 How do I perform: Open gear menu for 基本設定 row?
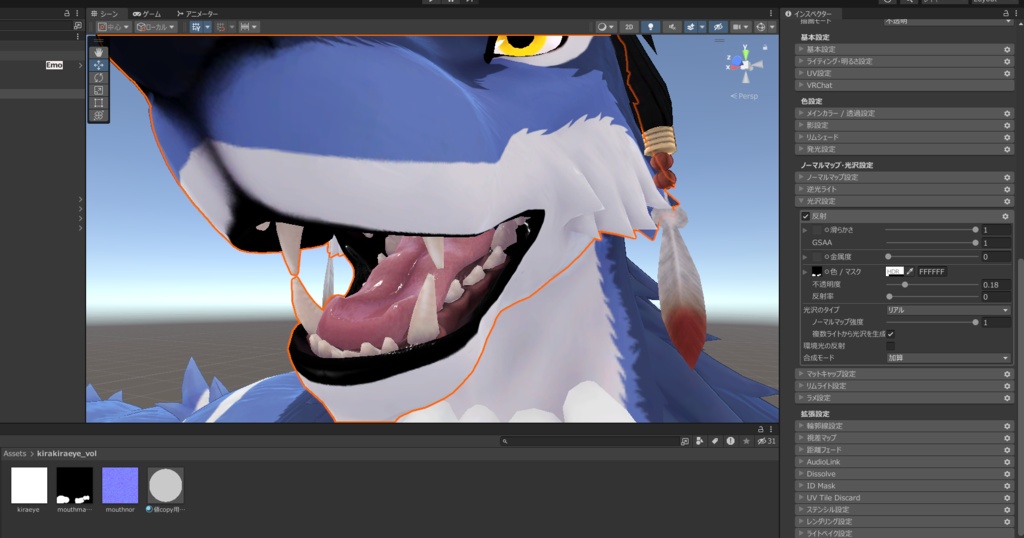point(1007,50)
